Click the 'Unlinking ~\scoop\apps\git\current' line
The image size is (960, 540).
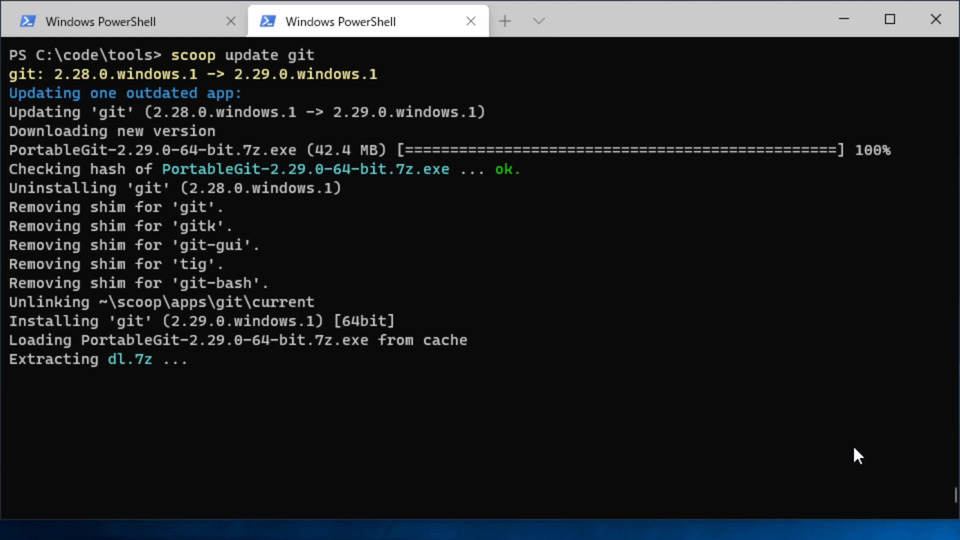162,302
